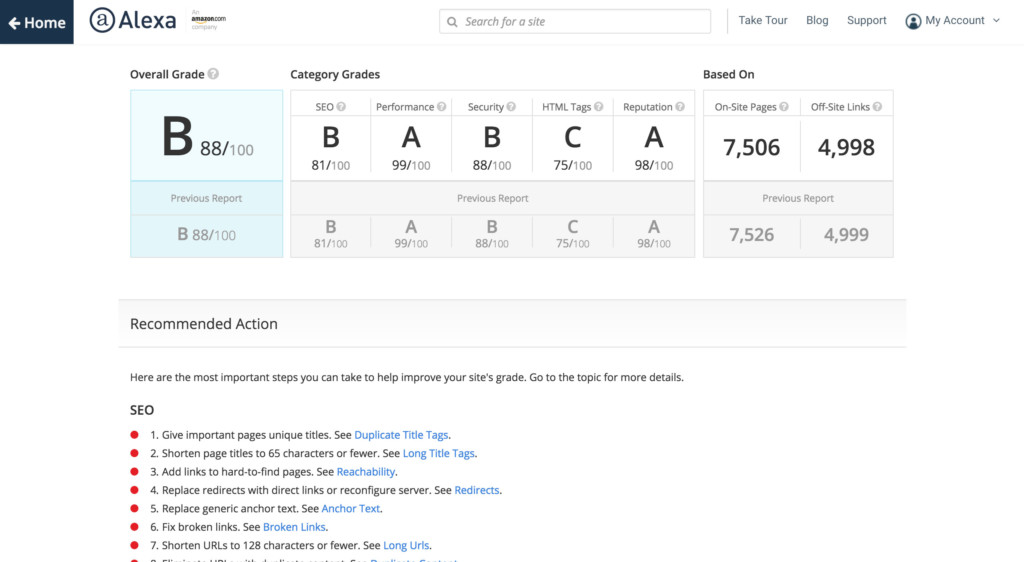Image resolution: width=1024 pixels, height=562 pixels.
Task: Click the Alexa logo
Action: pyautogui.click(x=133, y=21)
